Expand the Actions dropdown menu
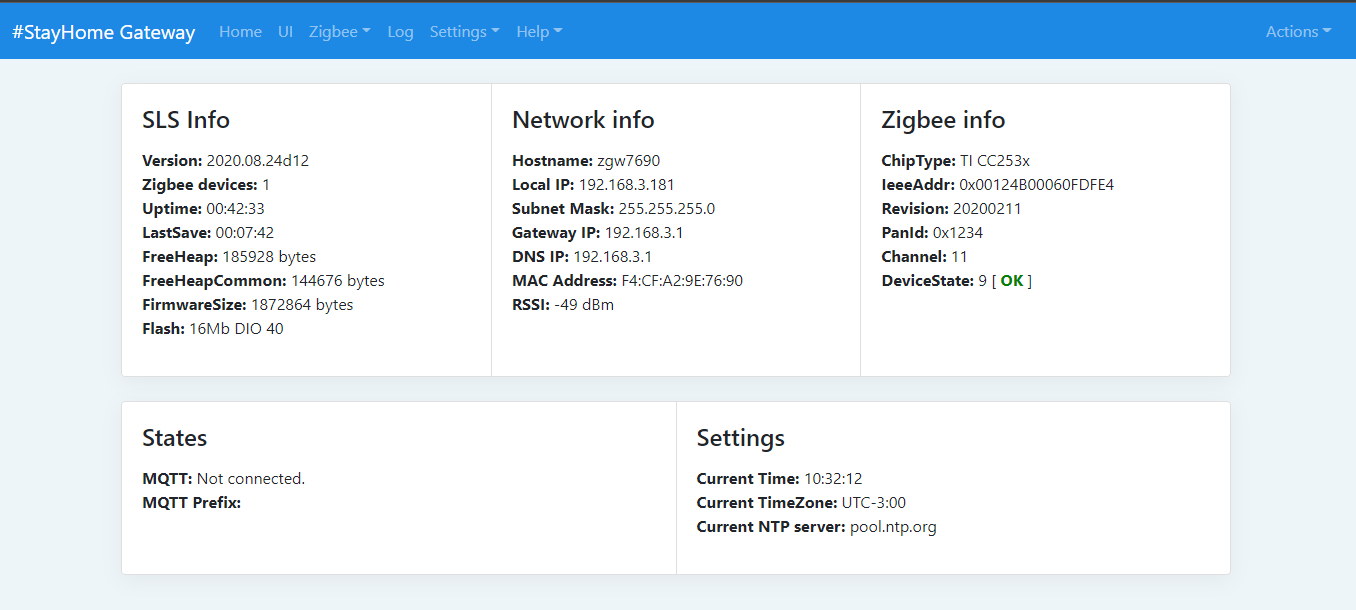This screenshot has width=1356, height=610. coord(1297,32)
